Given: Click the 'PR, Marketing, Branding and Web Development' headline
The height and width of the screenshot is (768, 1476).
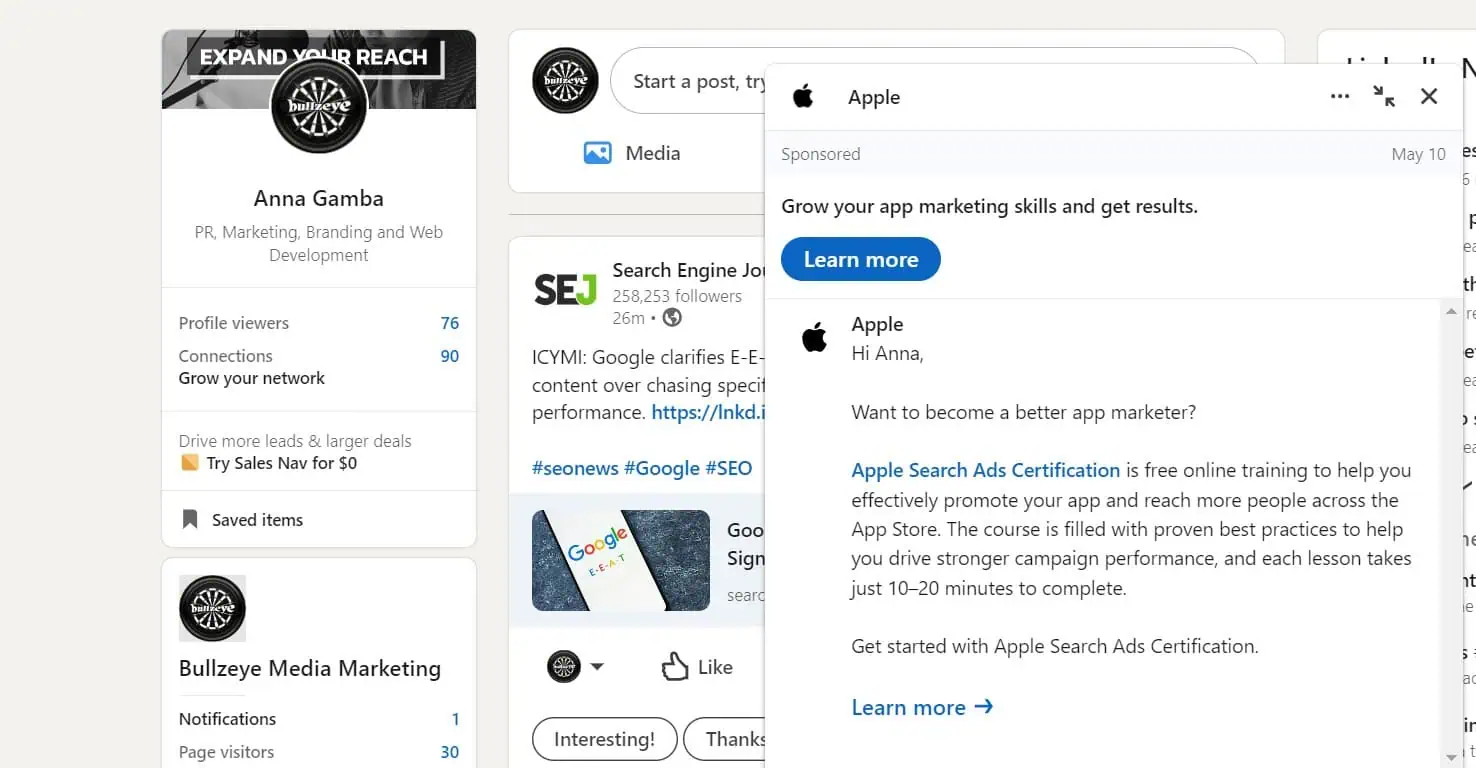Looking at the screenshot, I should point(319,243).
